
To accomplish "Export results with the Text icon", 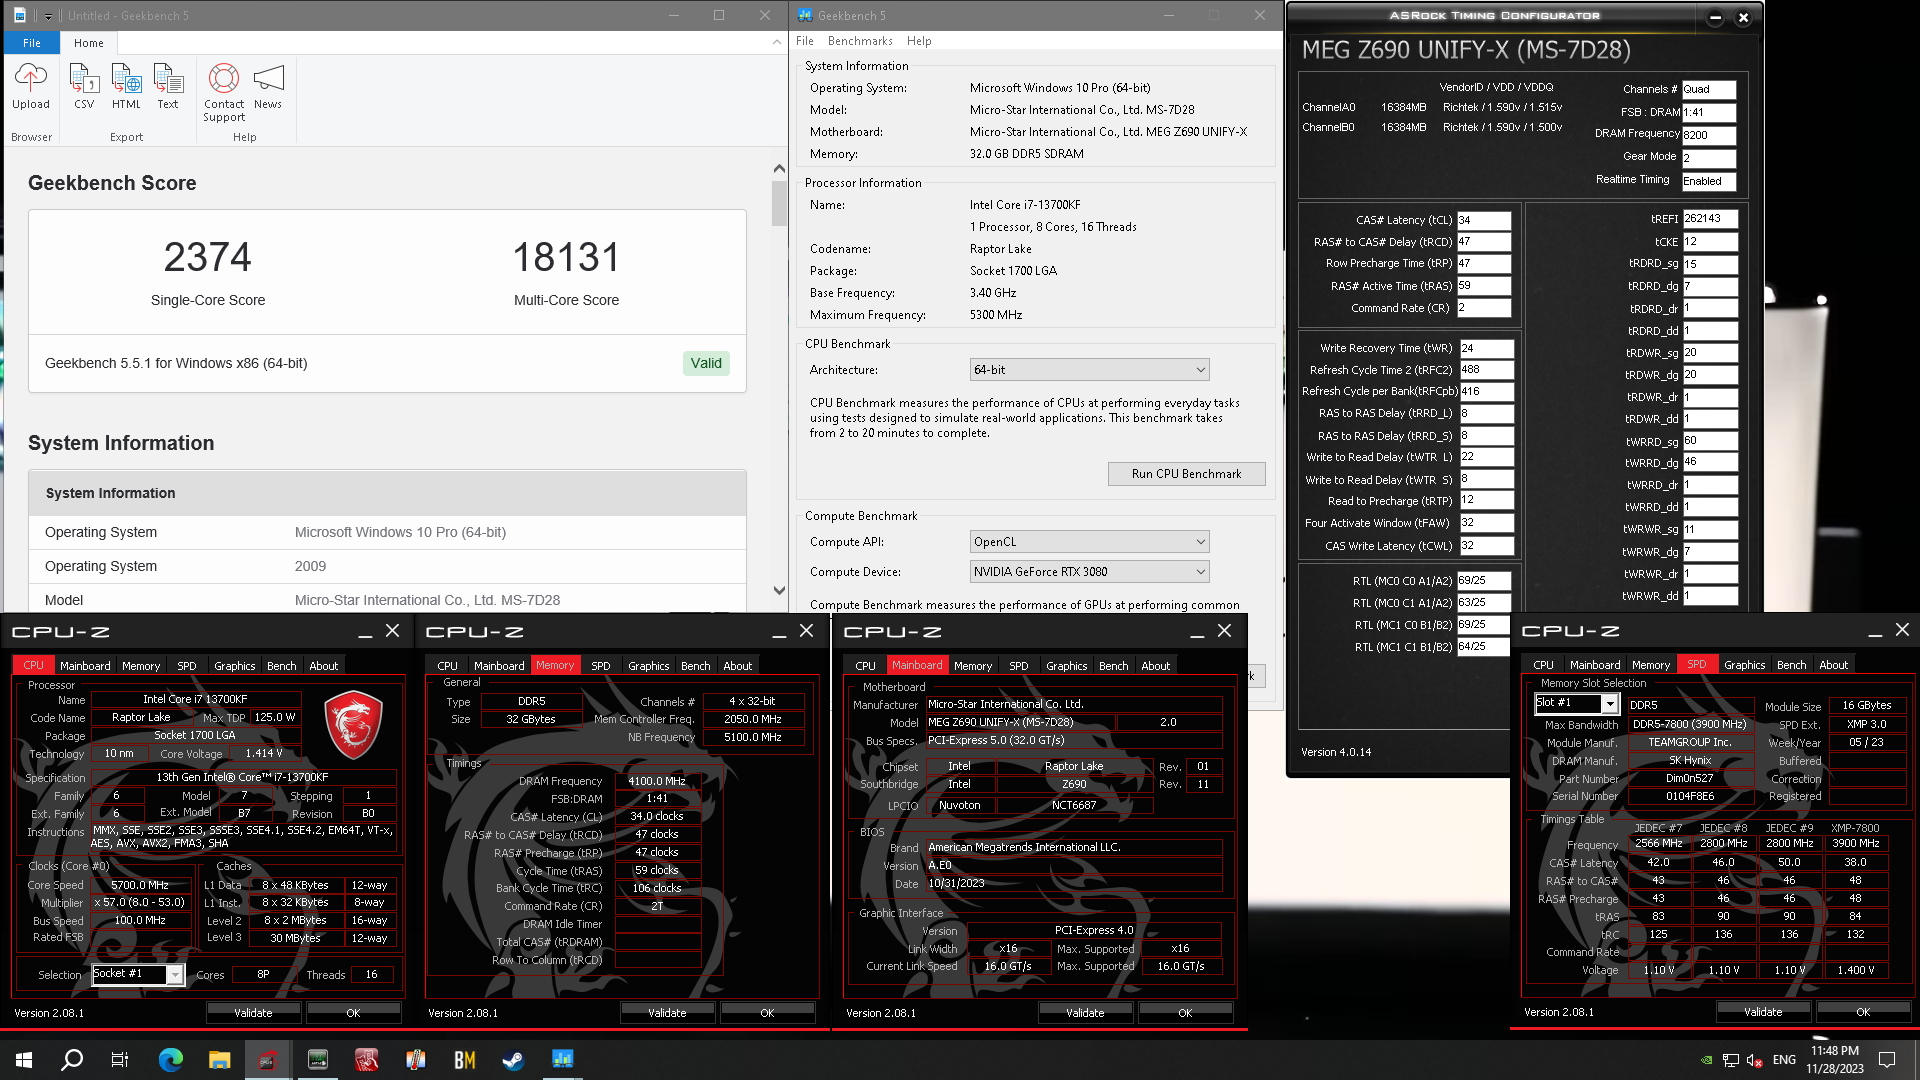I will click(168, 86).
